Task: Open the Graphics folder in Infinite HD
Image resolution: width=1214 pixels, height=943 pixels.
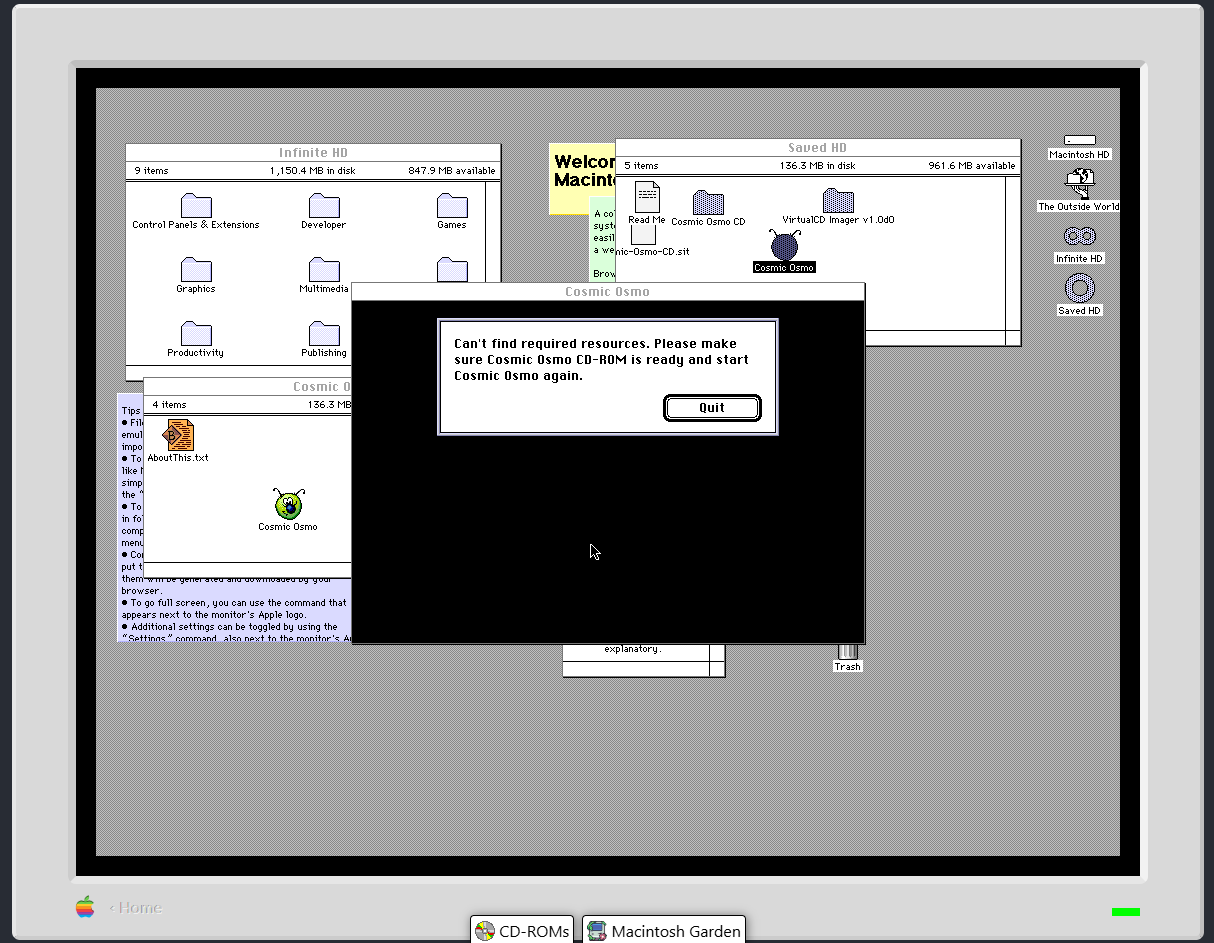Action: [196, 270]
